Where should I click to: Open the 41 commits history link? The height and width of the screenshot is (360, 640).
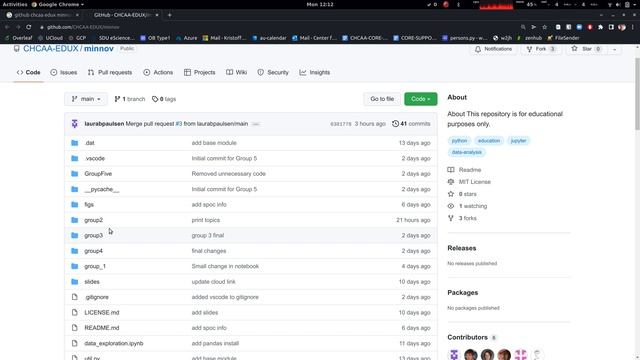[411, 124]
